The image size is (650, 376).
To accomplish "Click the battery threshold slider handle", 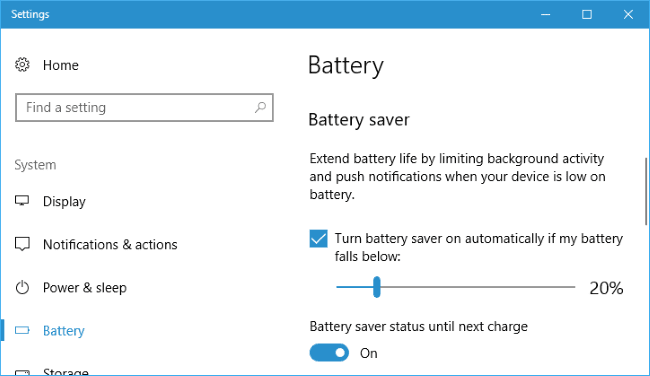I will [x=376, y=287].
